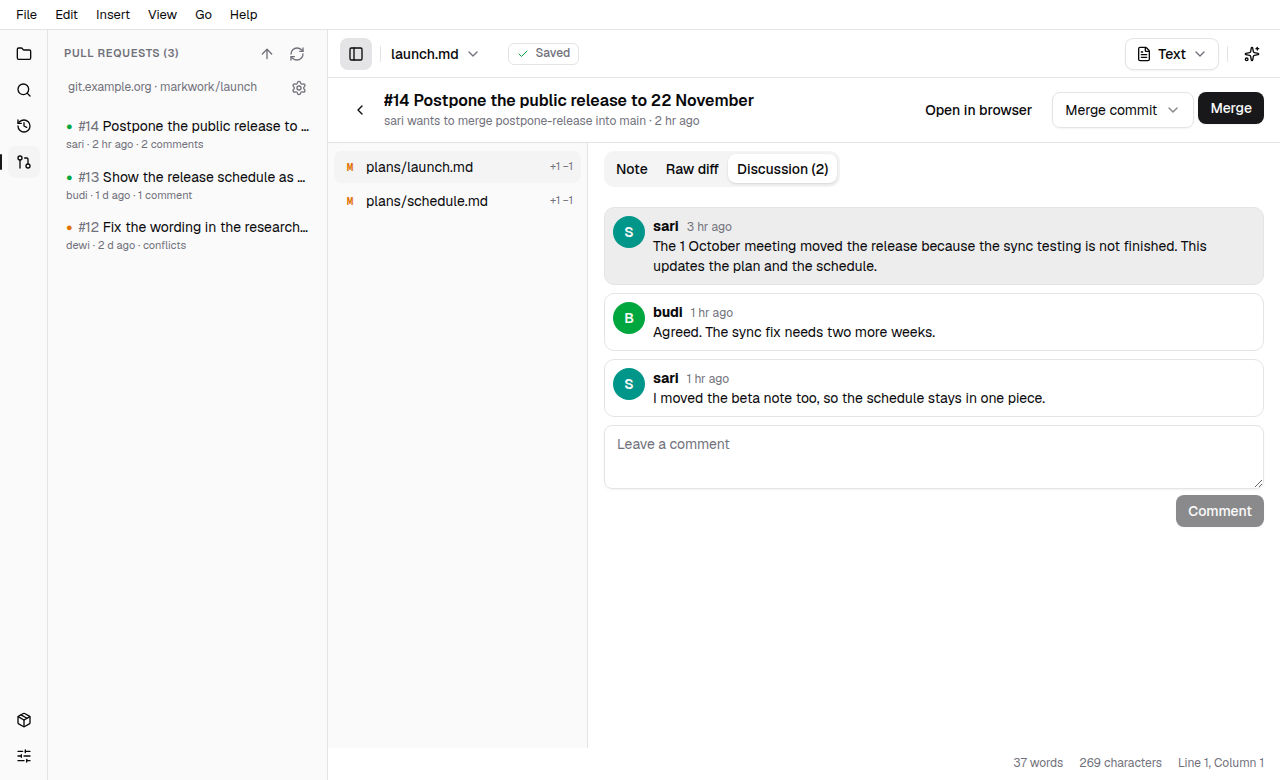Open the AI sparkle assistant icon
This screenshot has height=780, width=1280.
pos(1252,54)
